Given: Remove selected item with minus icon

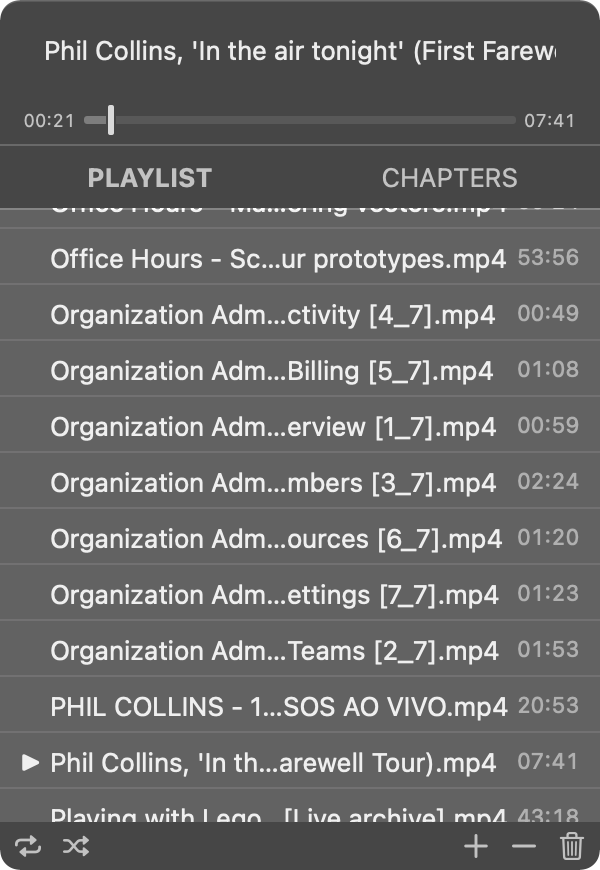Looking at the screenshot, I should click(524, 847).
